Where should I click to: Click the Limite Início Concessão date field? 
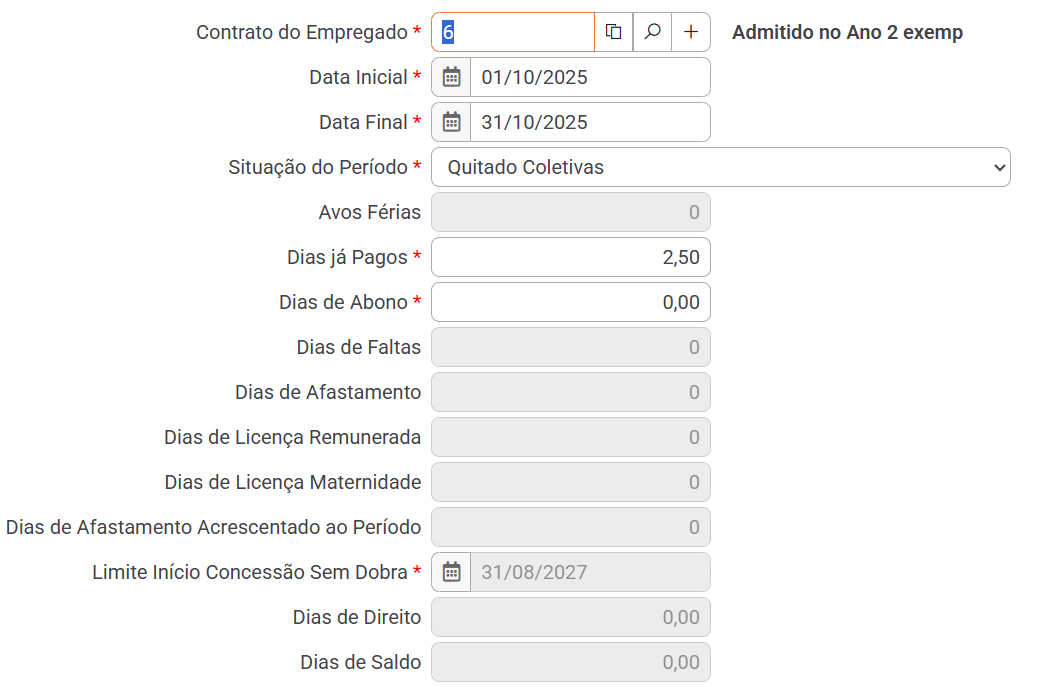pos(590,572)
